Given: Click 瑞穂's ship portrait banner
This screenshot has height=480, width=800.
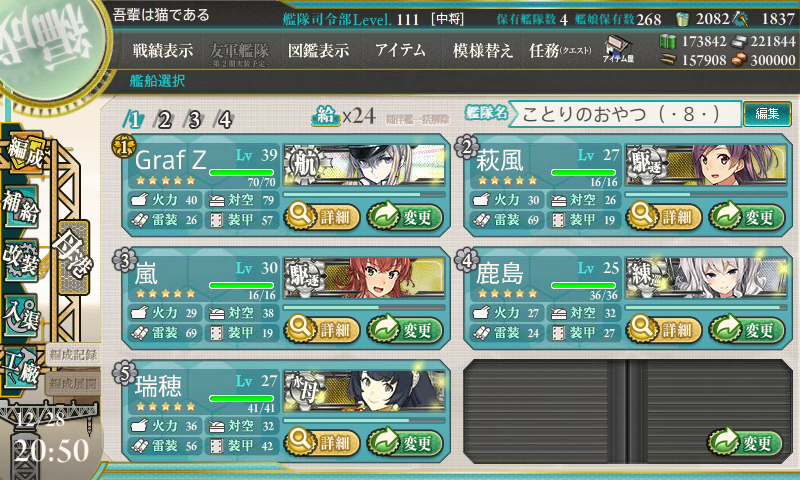Looking at the screenshot, I should coord(364,391).
